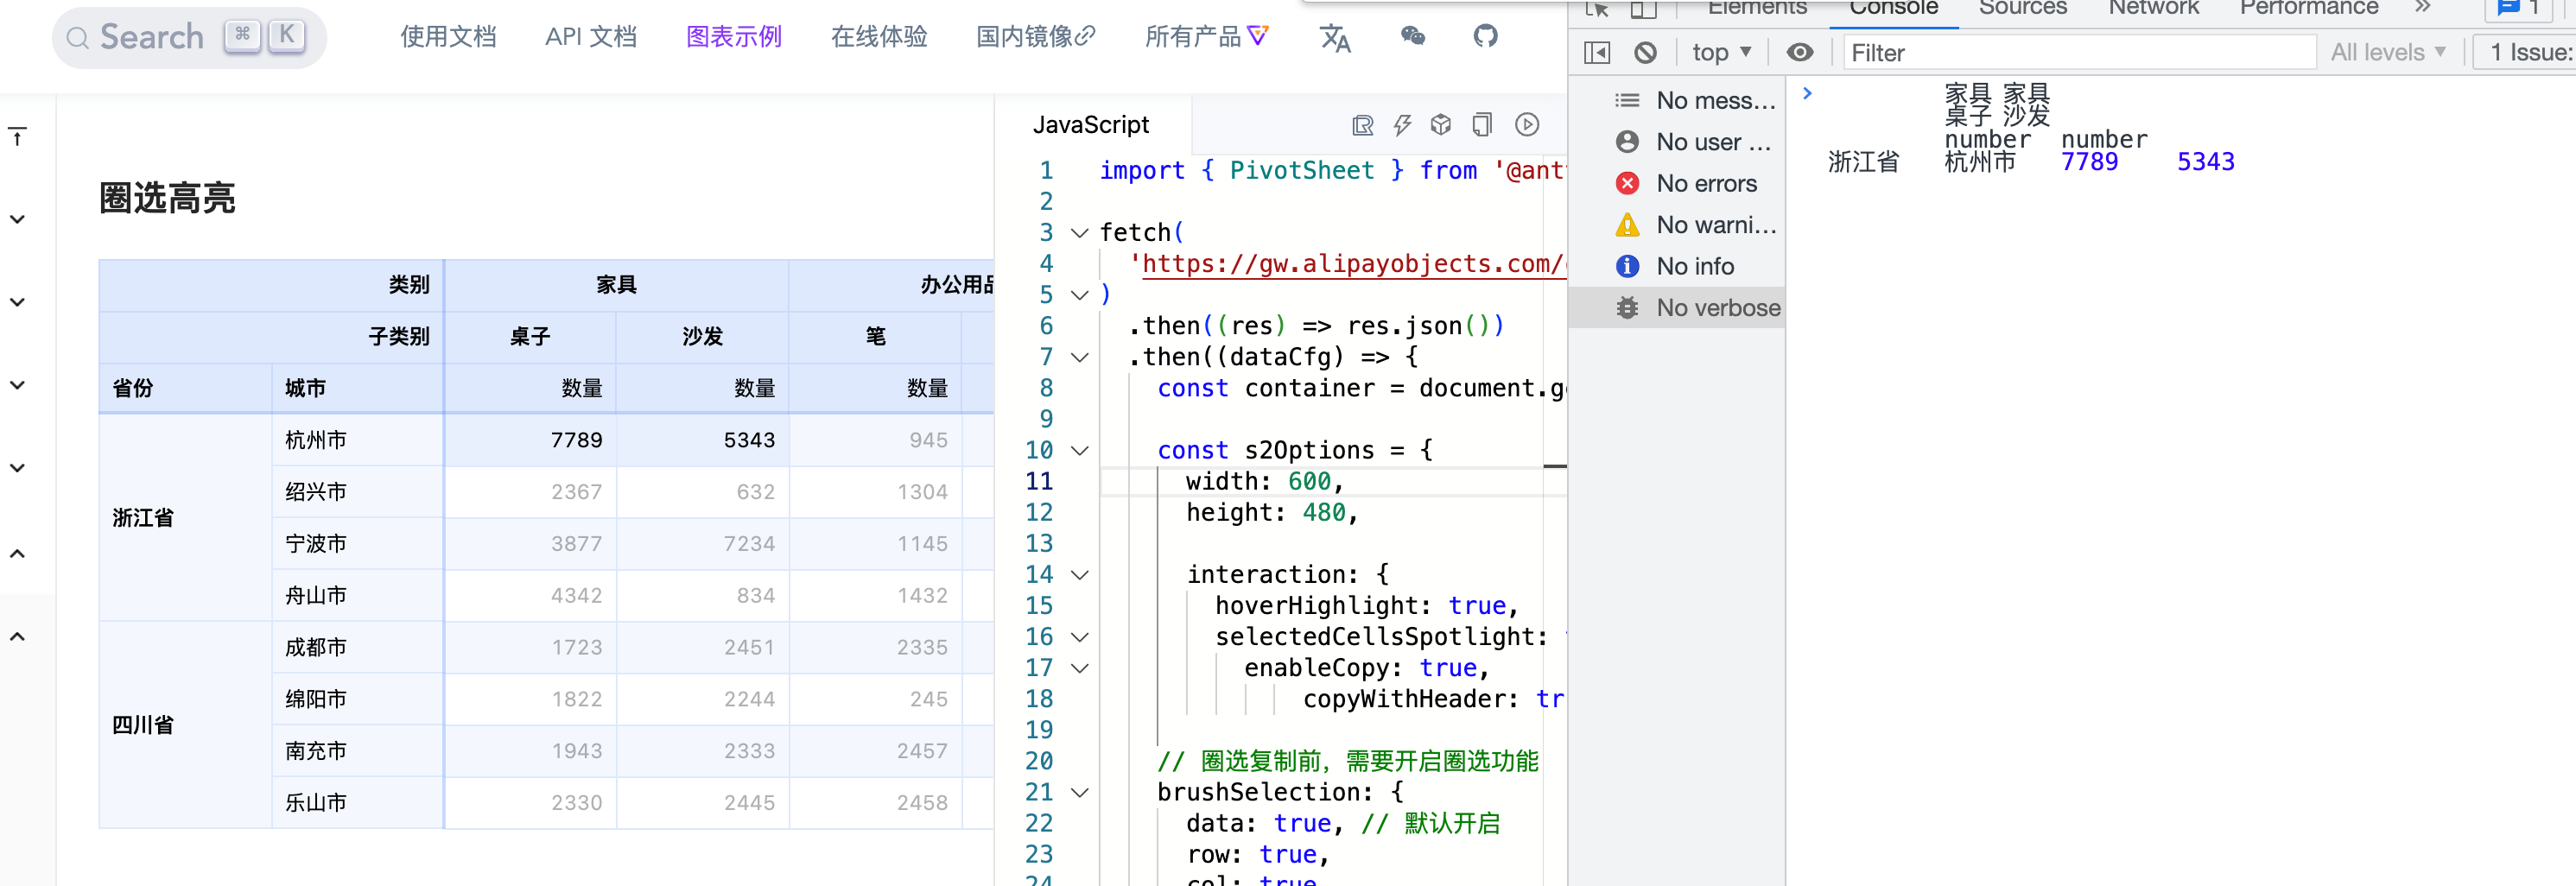Open the API 文档 menu item
The width and height of the screenshot is (2576, 886).
(x=590, y=36)
